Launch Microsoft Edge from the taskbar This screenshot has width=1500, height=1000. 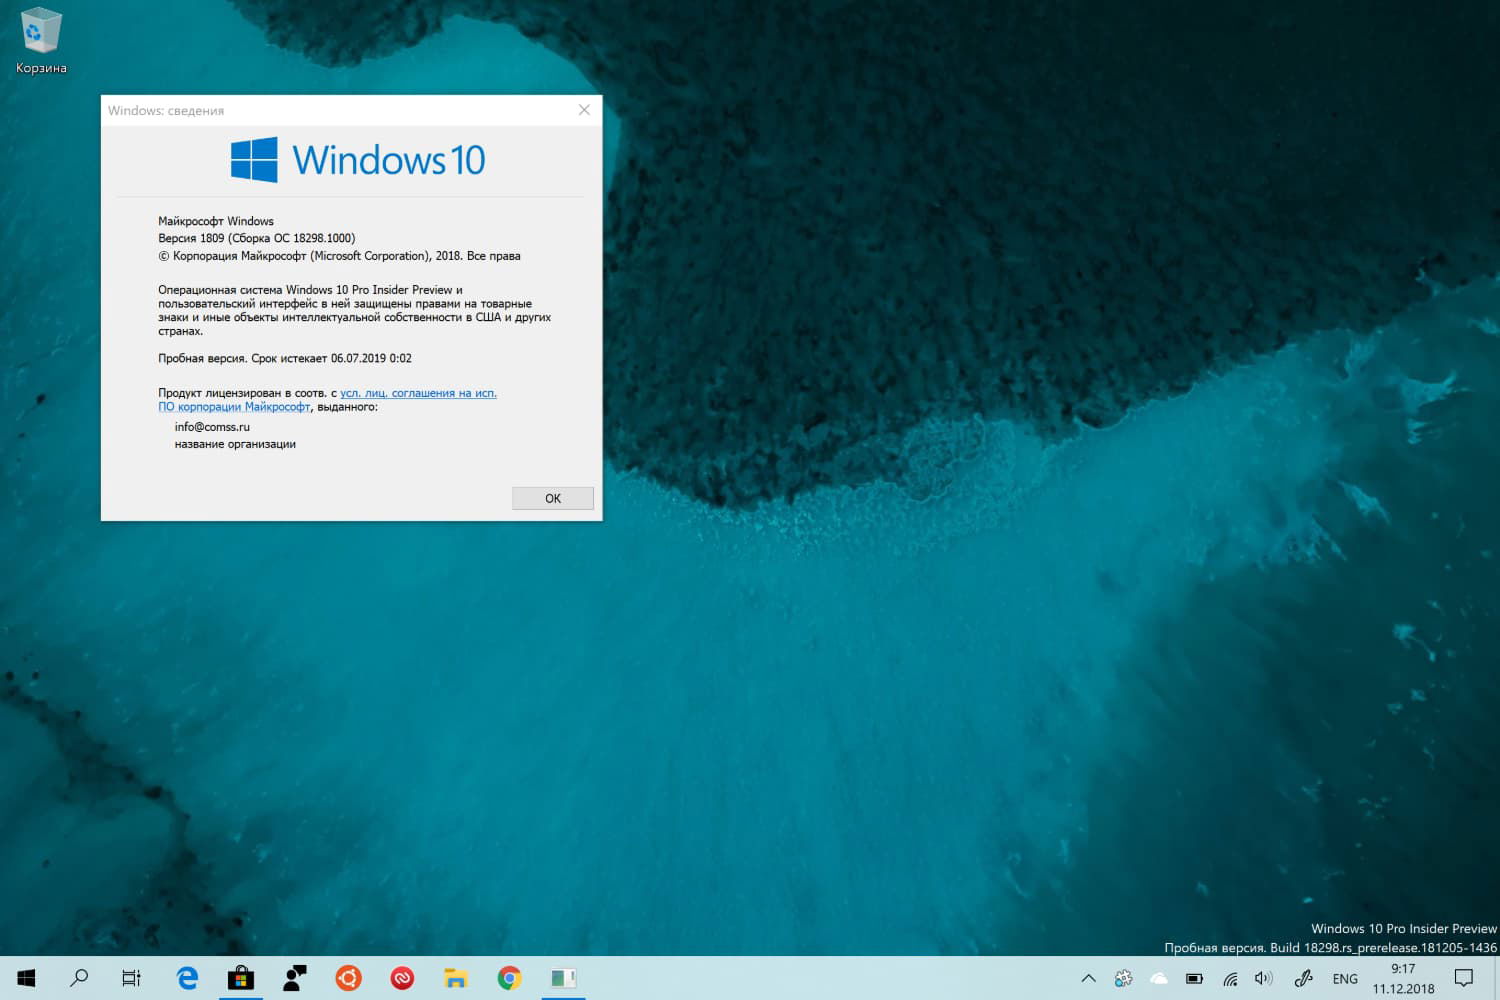point(186,978)
